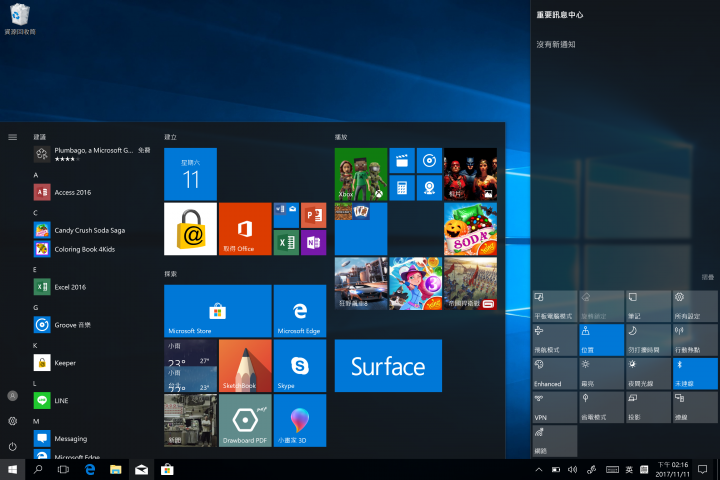Launch the small PowerPoint tile

314,215
